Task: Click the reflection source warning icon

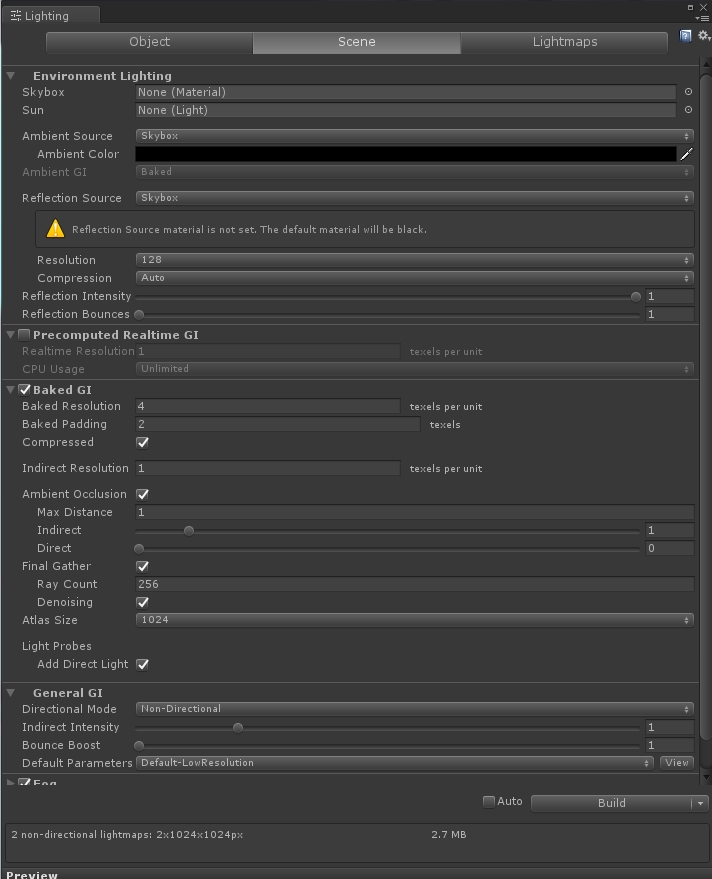Action: 55,229
